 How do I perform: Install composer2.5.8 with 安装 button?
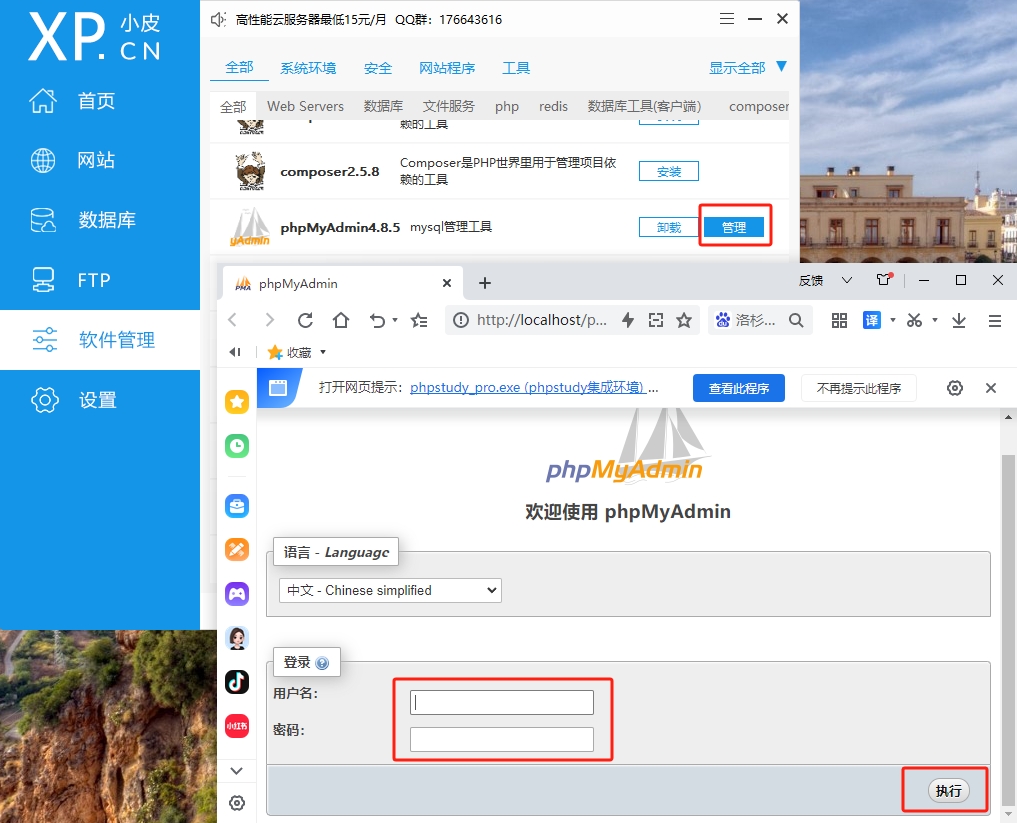669,171
